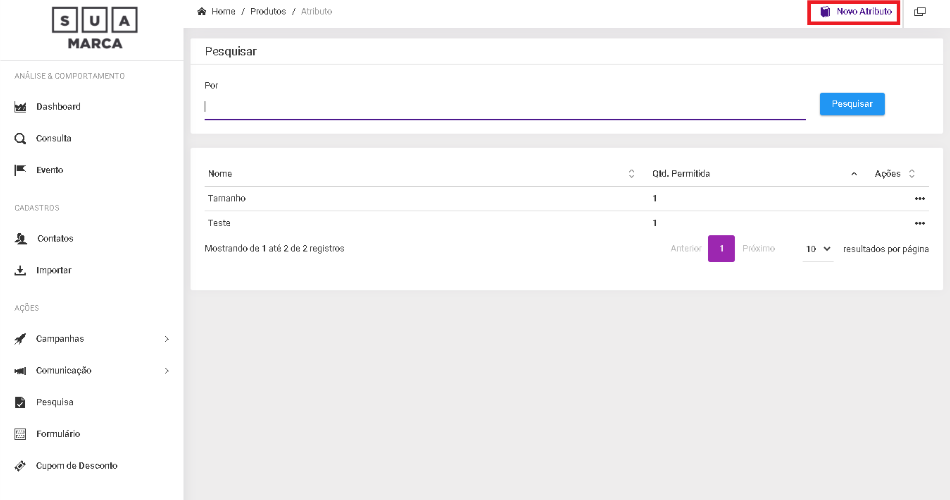Click the Evento flag icon
Screen dimensions: 950x500
coord(20,171)
